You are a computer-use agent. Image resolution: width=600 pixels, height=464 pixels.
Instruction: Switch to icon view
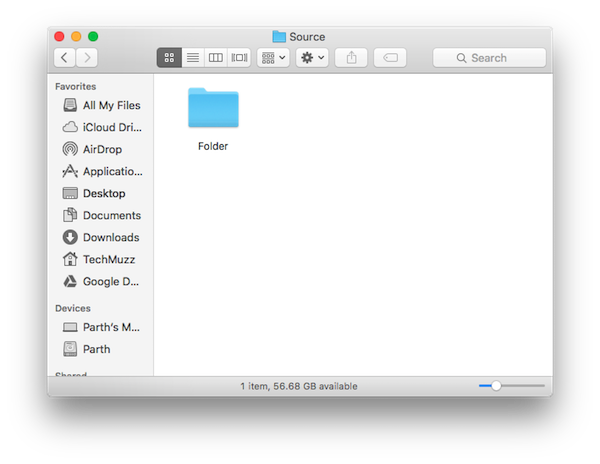click(x=169, y=58)
